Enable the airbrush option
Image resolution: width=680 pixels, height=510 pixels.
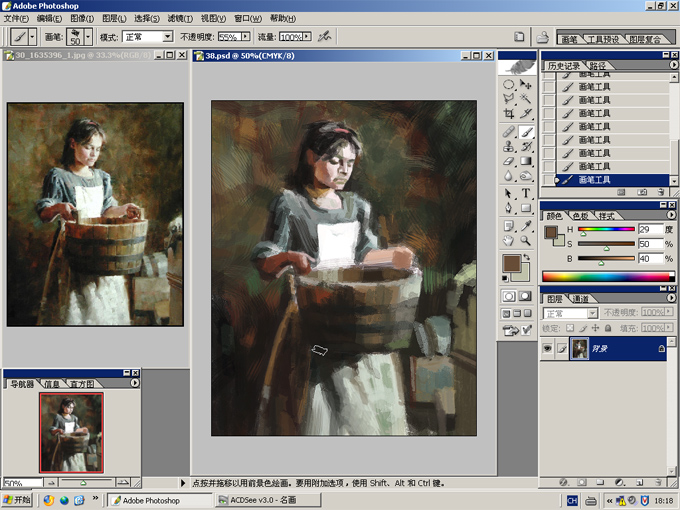pos(324,37)
